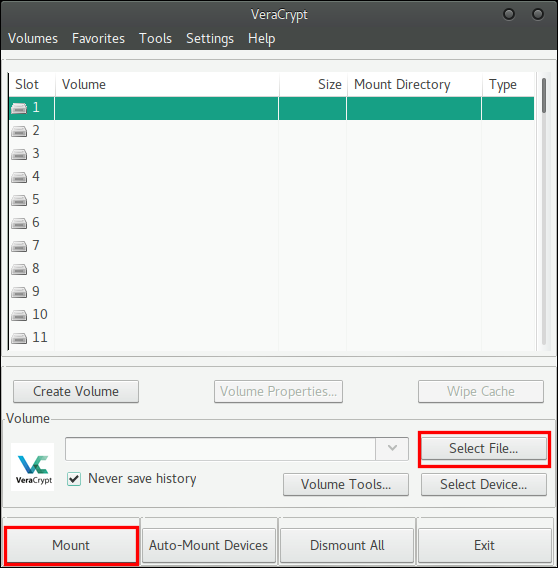Viewport: 558px width, 568px height.
Task: Select the drive icon for slot 2
Action: point(19,131)
